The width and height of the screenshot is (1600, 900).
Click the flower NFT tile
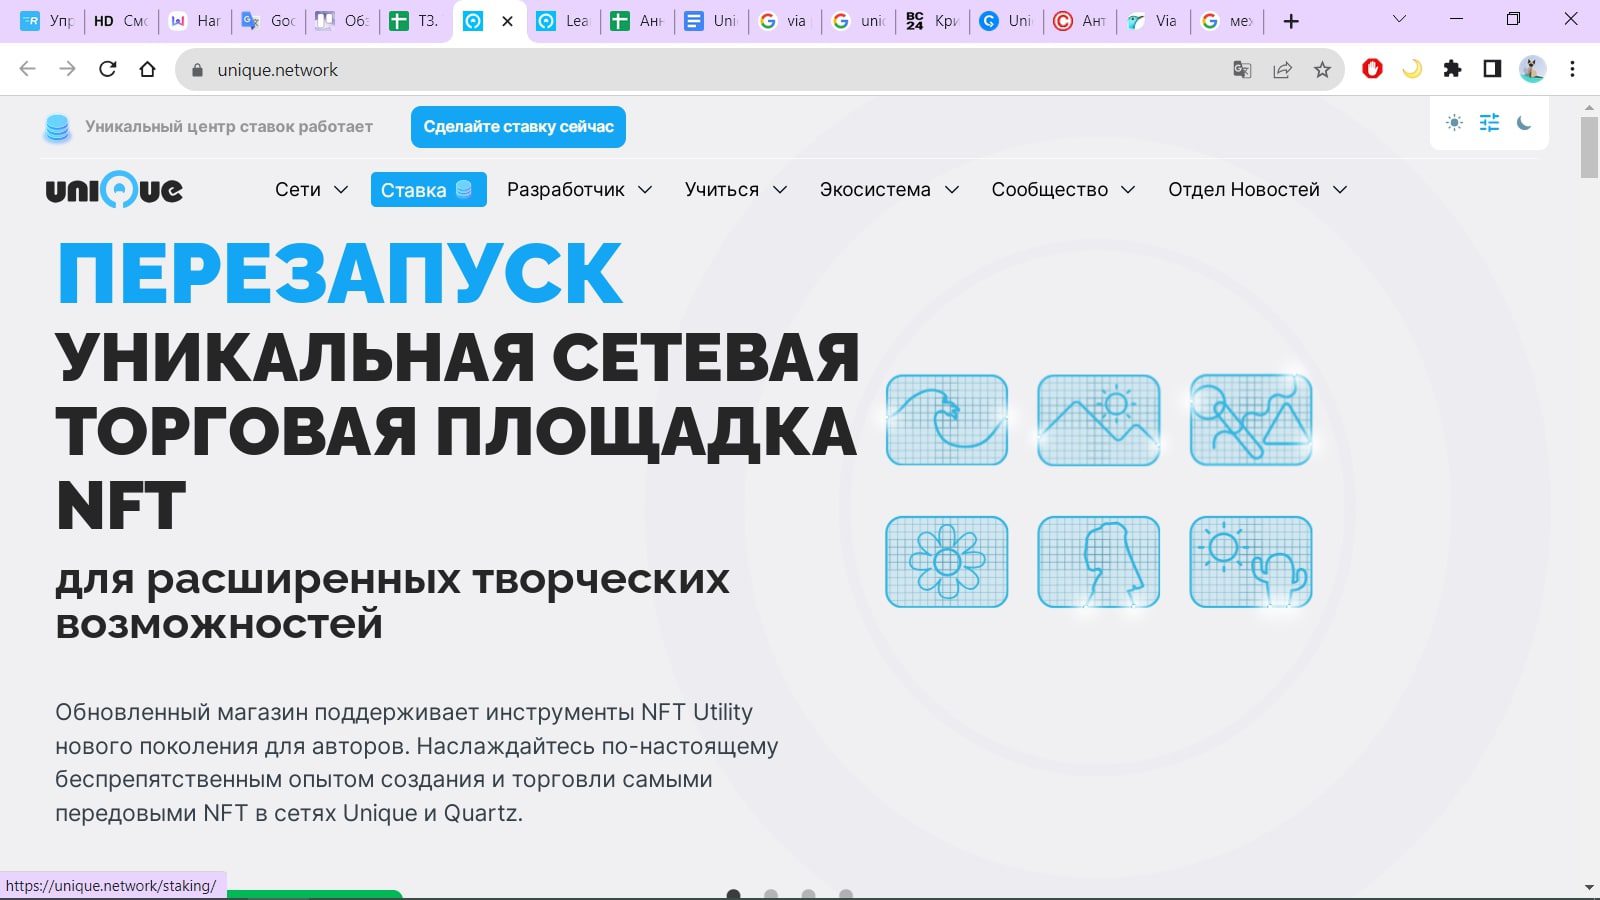pyautogui.click(x=947, y=562)
